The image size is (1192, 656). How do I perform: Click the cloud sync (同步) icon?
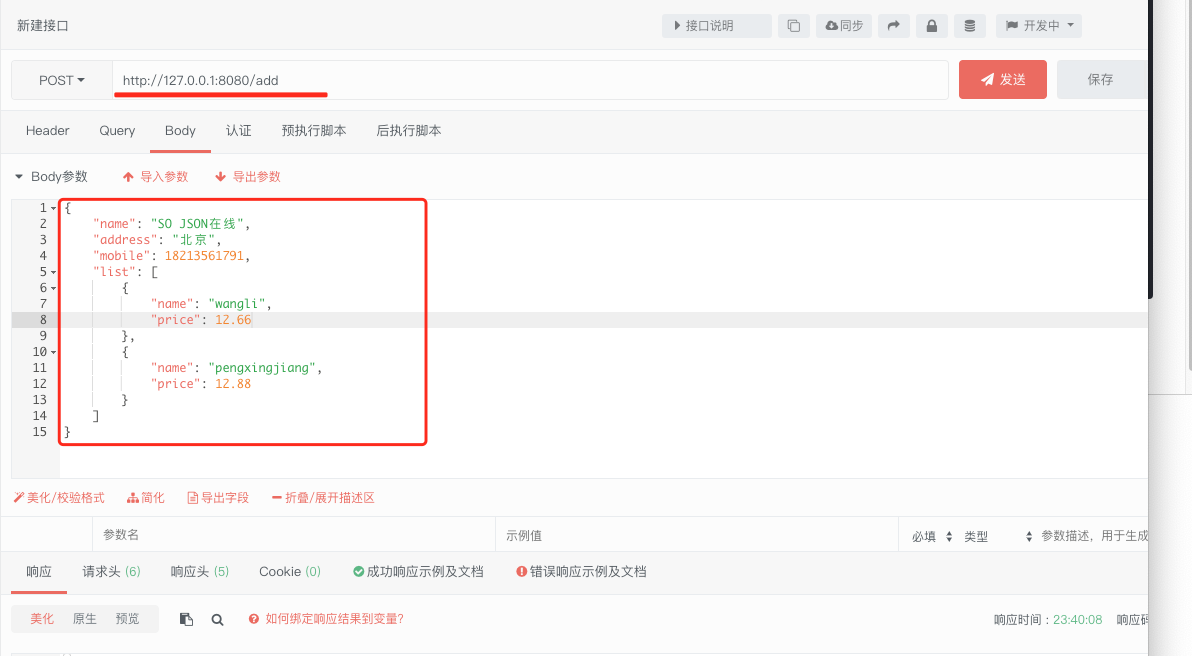(843, 25)
